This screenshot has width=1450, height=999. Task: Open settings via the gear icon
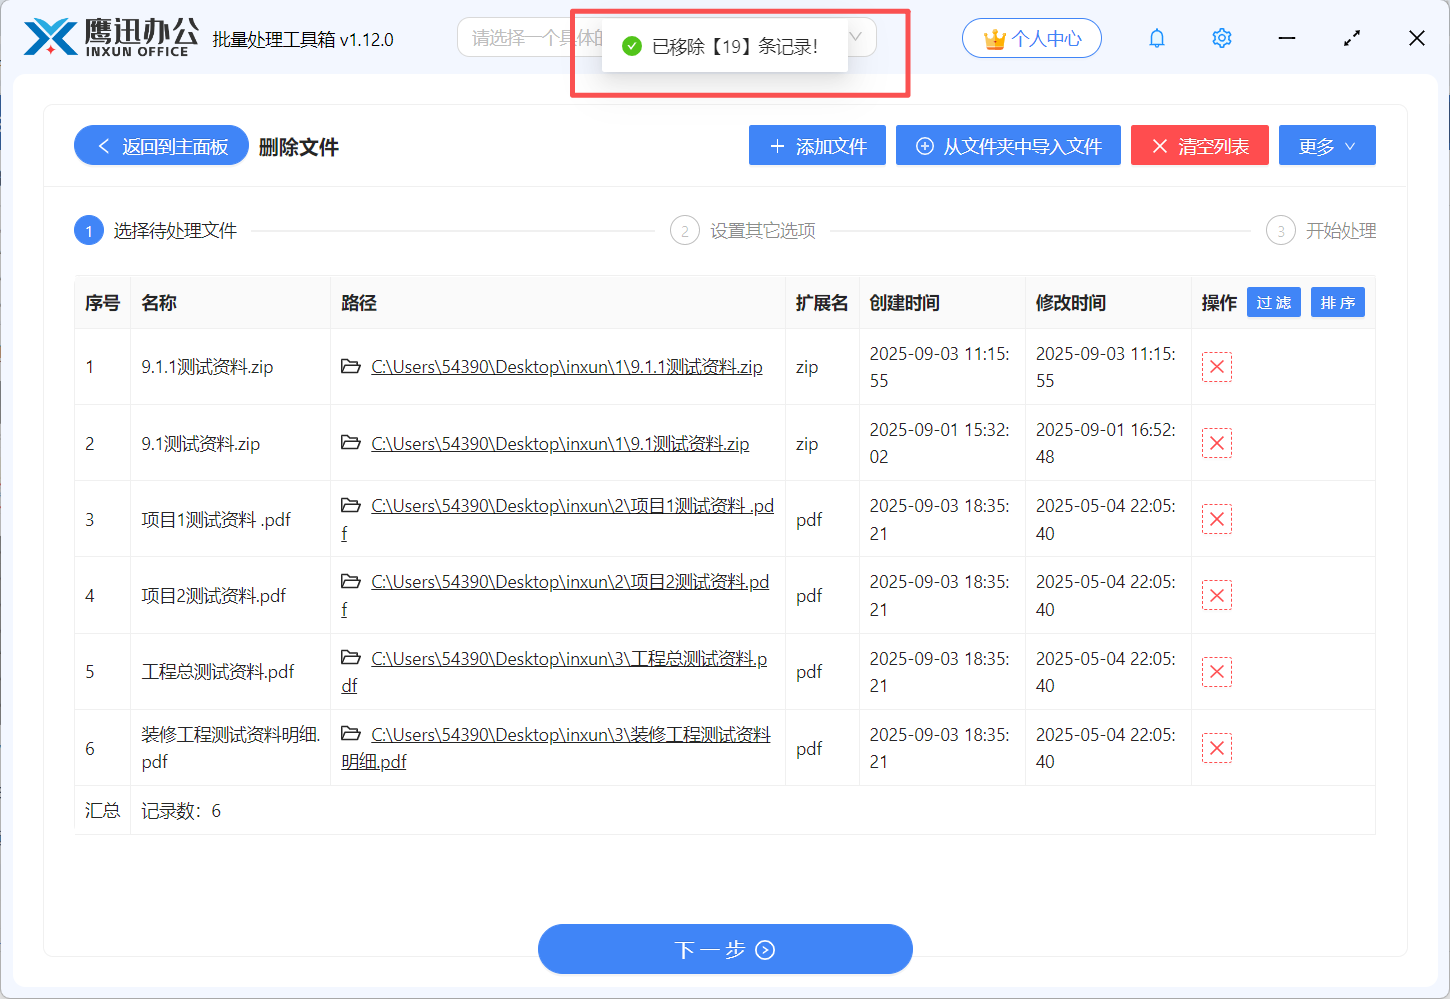click(1221, 38)
